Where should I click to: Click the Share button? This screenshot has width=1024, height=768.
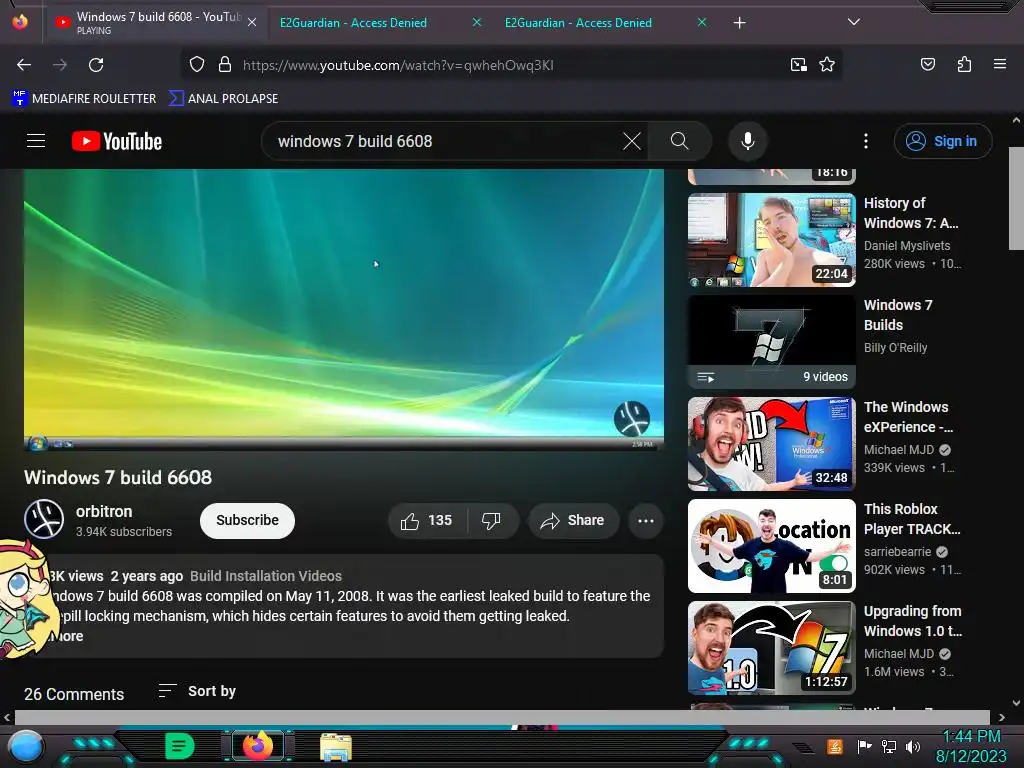[573, 520]
